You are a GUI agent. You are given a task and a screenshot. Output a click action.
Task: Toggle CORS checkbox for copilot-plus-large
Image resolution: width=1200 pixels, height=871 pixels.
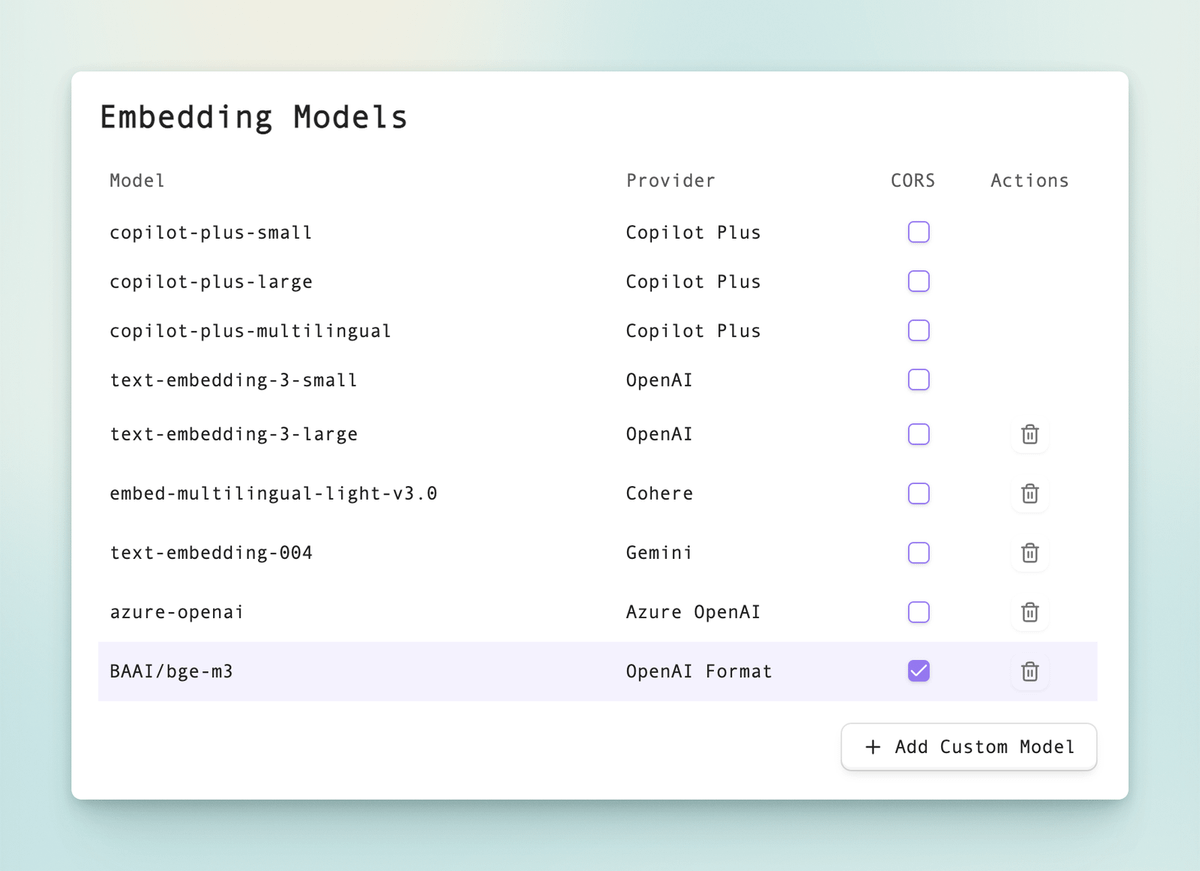(x=918, y=281)
